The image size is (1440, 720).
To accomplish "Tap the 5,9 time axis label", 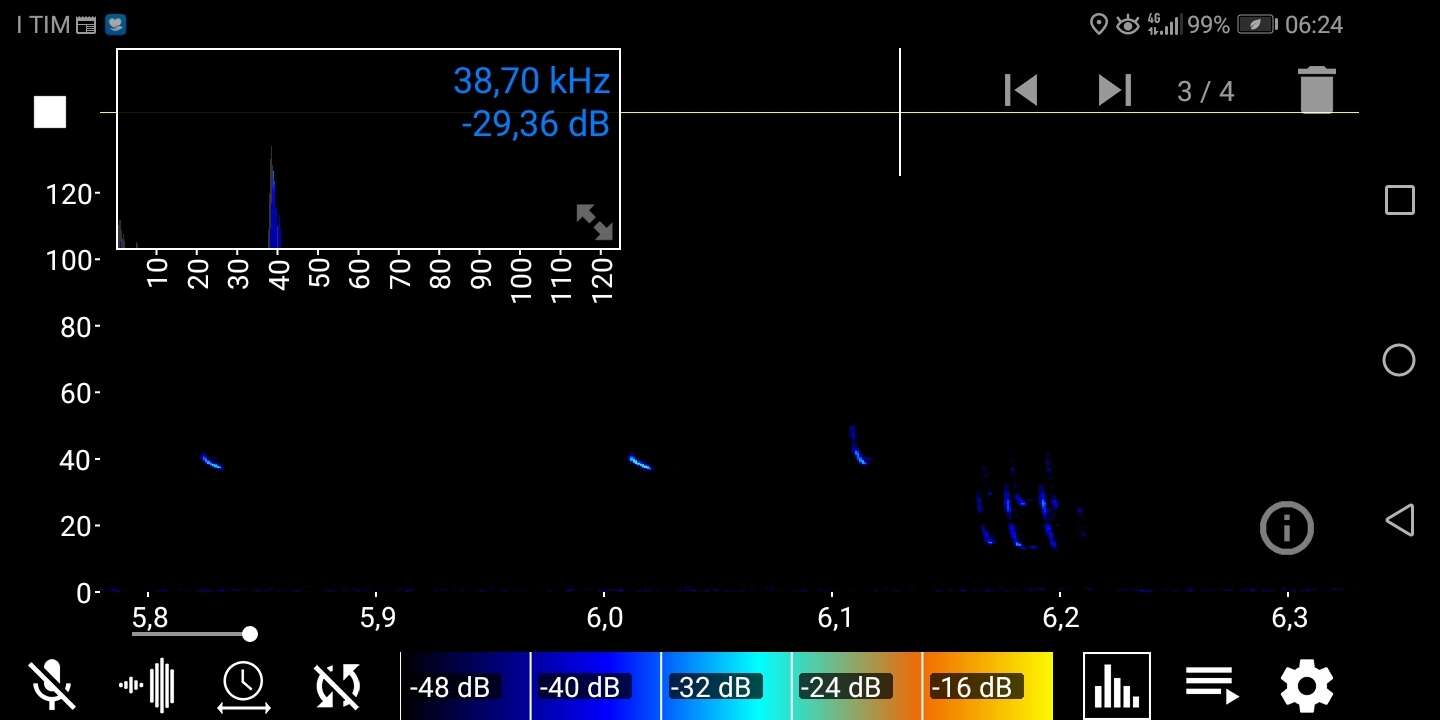I will (377, 618).
